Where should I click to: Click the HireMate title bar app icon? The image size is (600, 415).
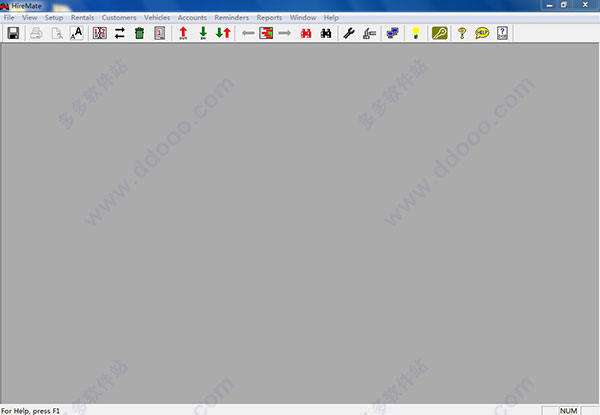tap(5, 6)
